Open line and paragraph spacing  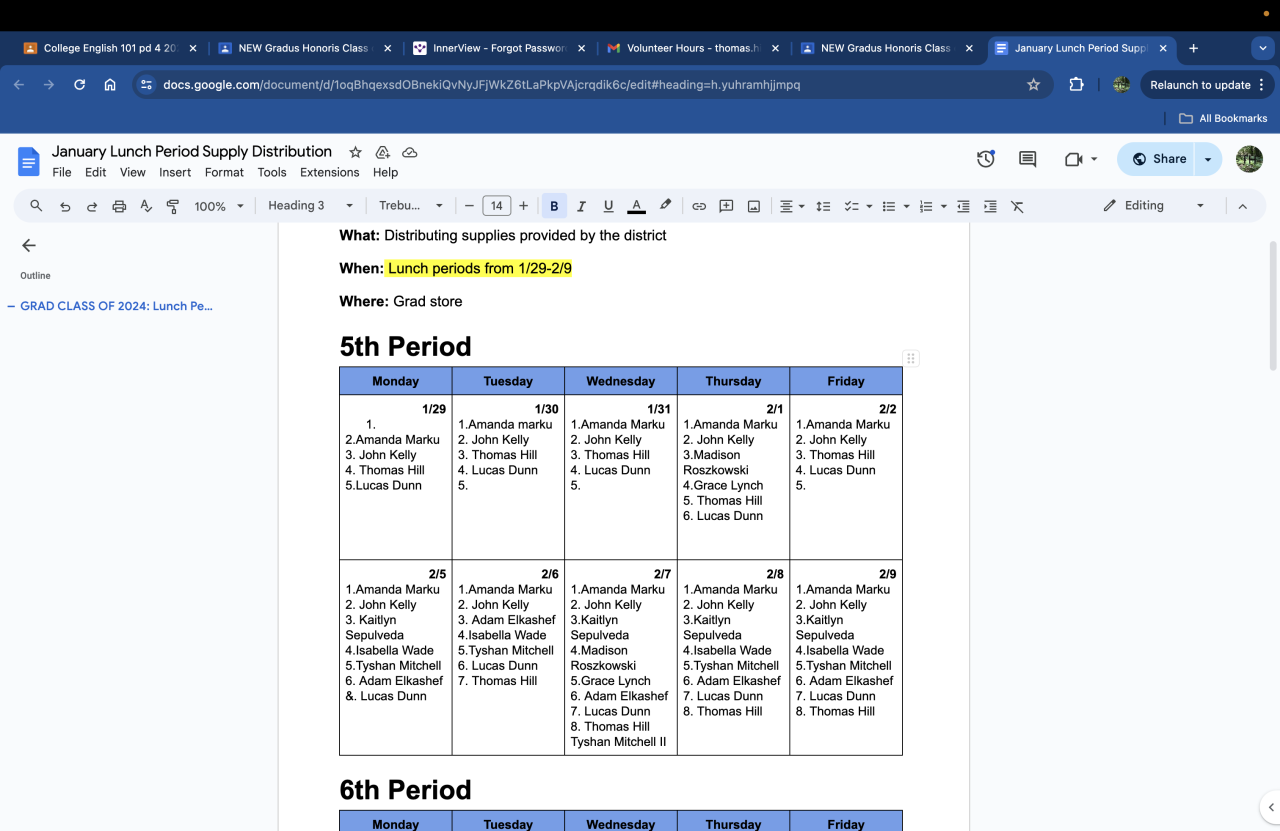[823, 206]
